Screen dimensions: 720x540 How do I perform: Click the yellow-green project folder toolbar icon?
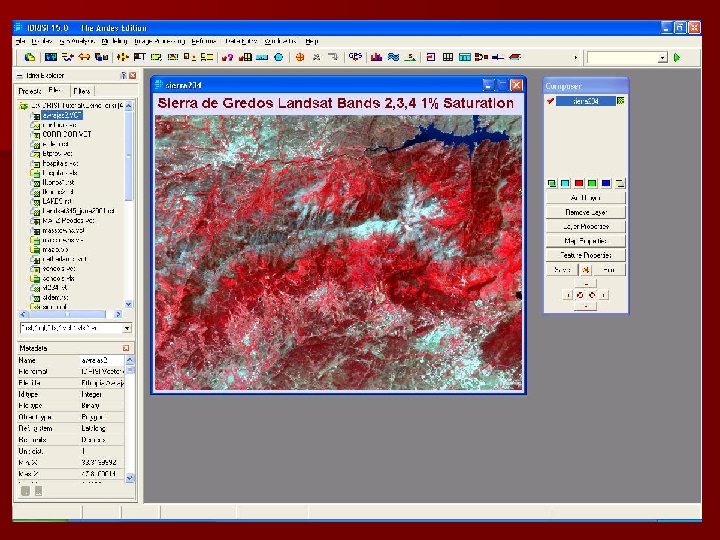[30, 57]
